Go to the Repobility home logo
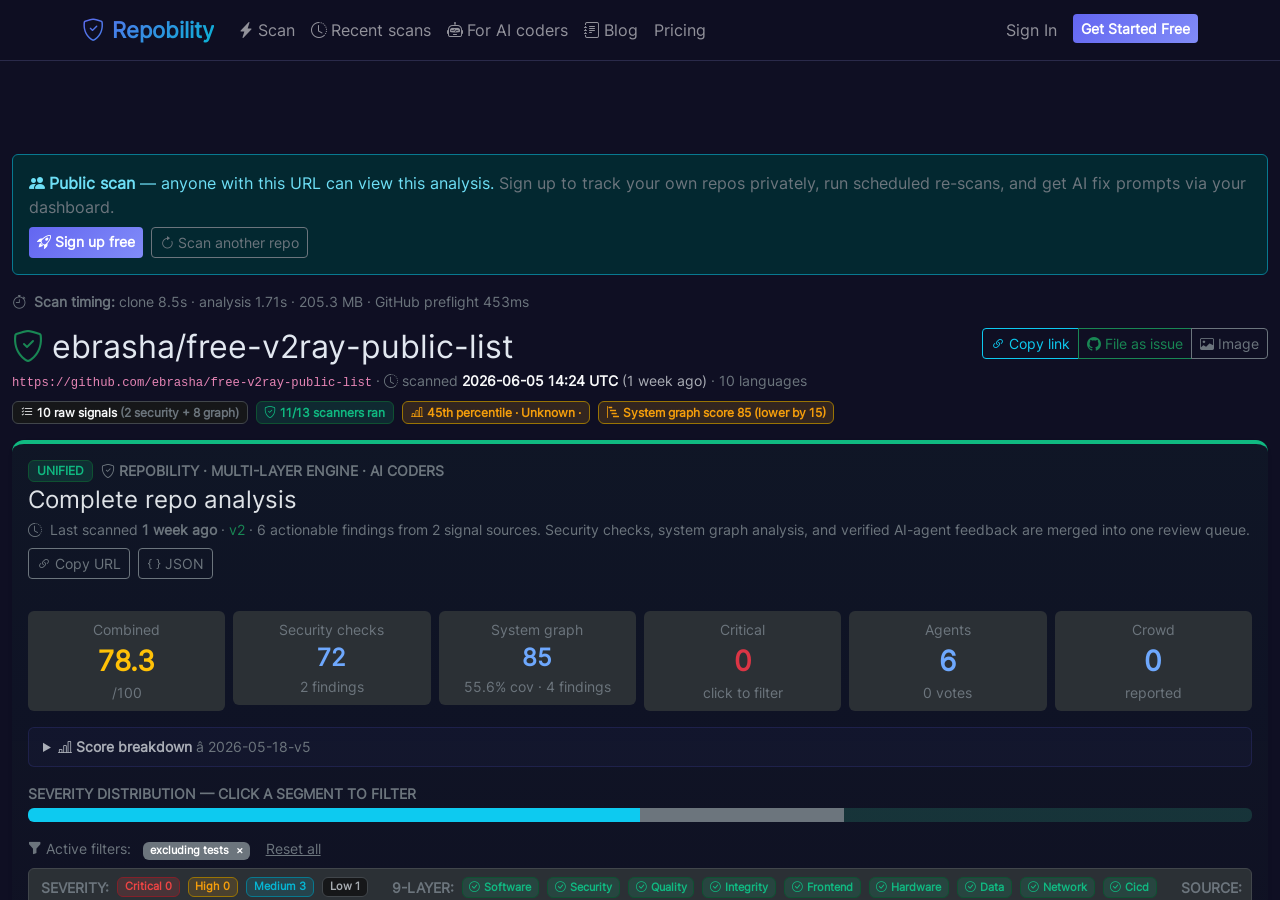1280x900 pixels. [x=148, y=30]
